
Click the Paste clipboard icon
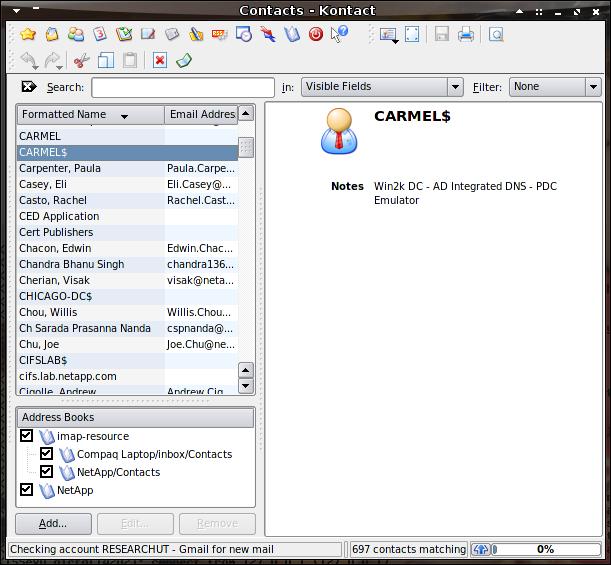coord(130,61)
